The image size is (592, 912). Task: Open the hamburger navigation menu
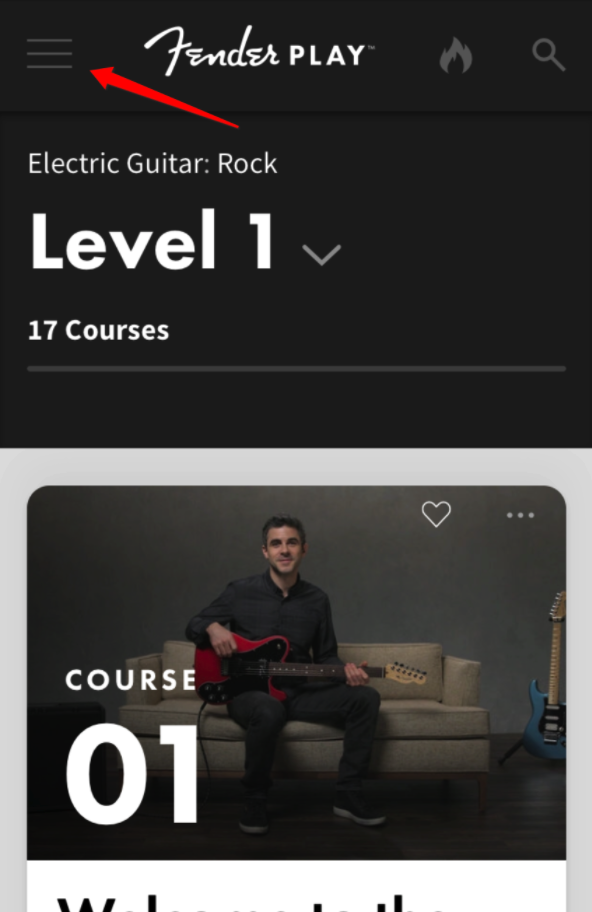(x=49, y=54)
